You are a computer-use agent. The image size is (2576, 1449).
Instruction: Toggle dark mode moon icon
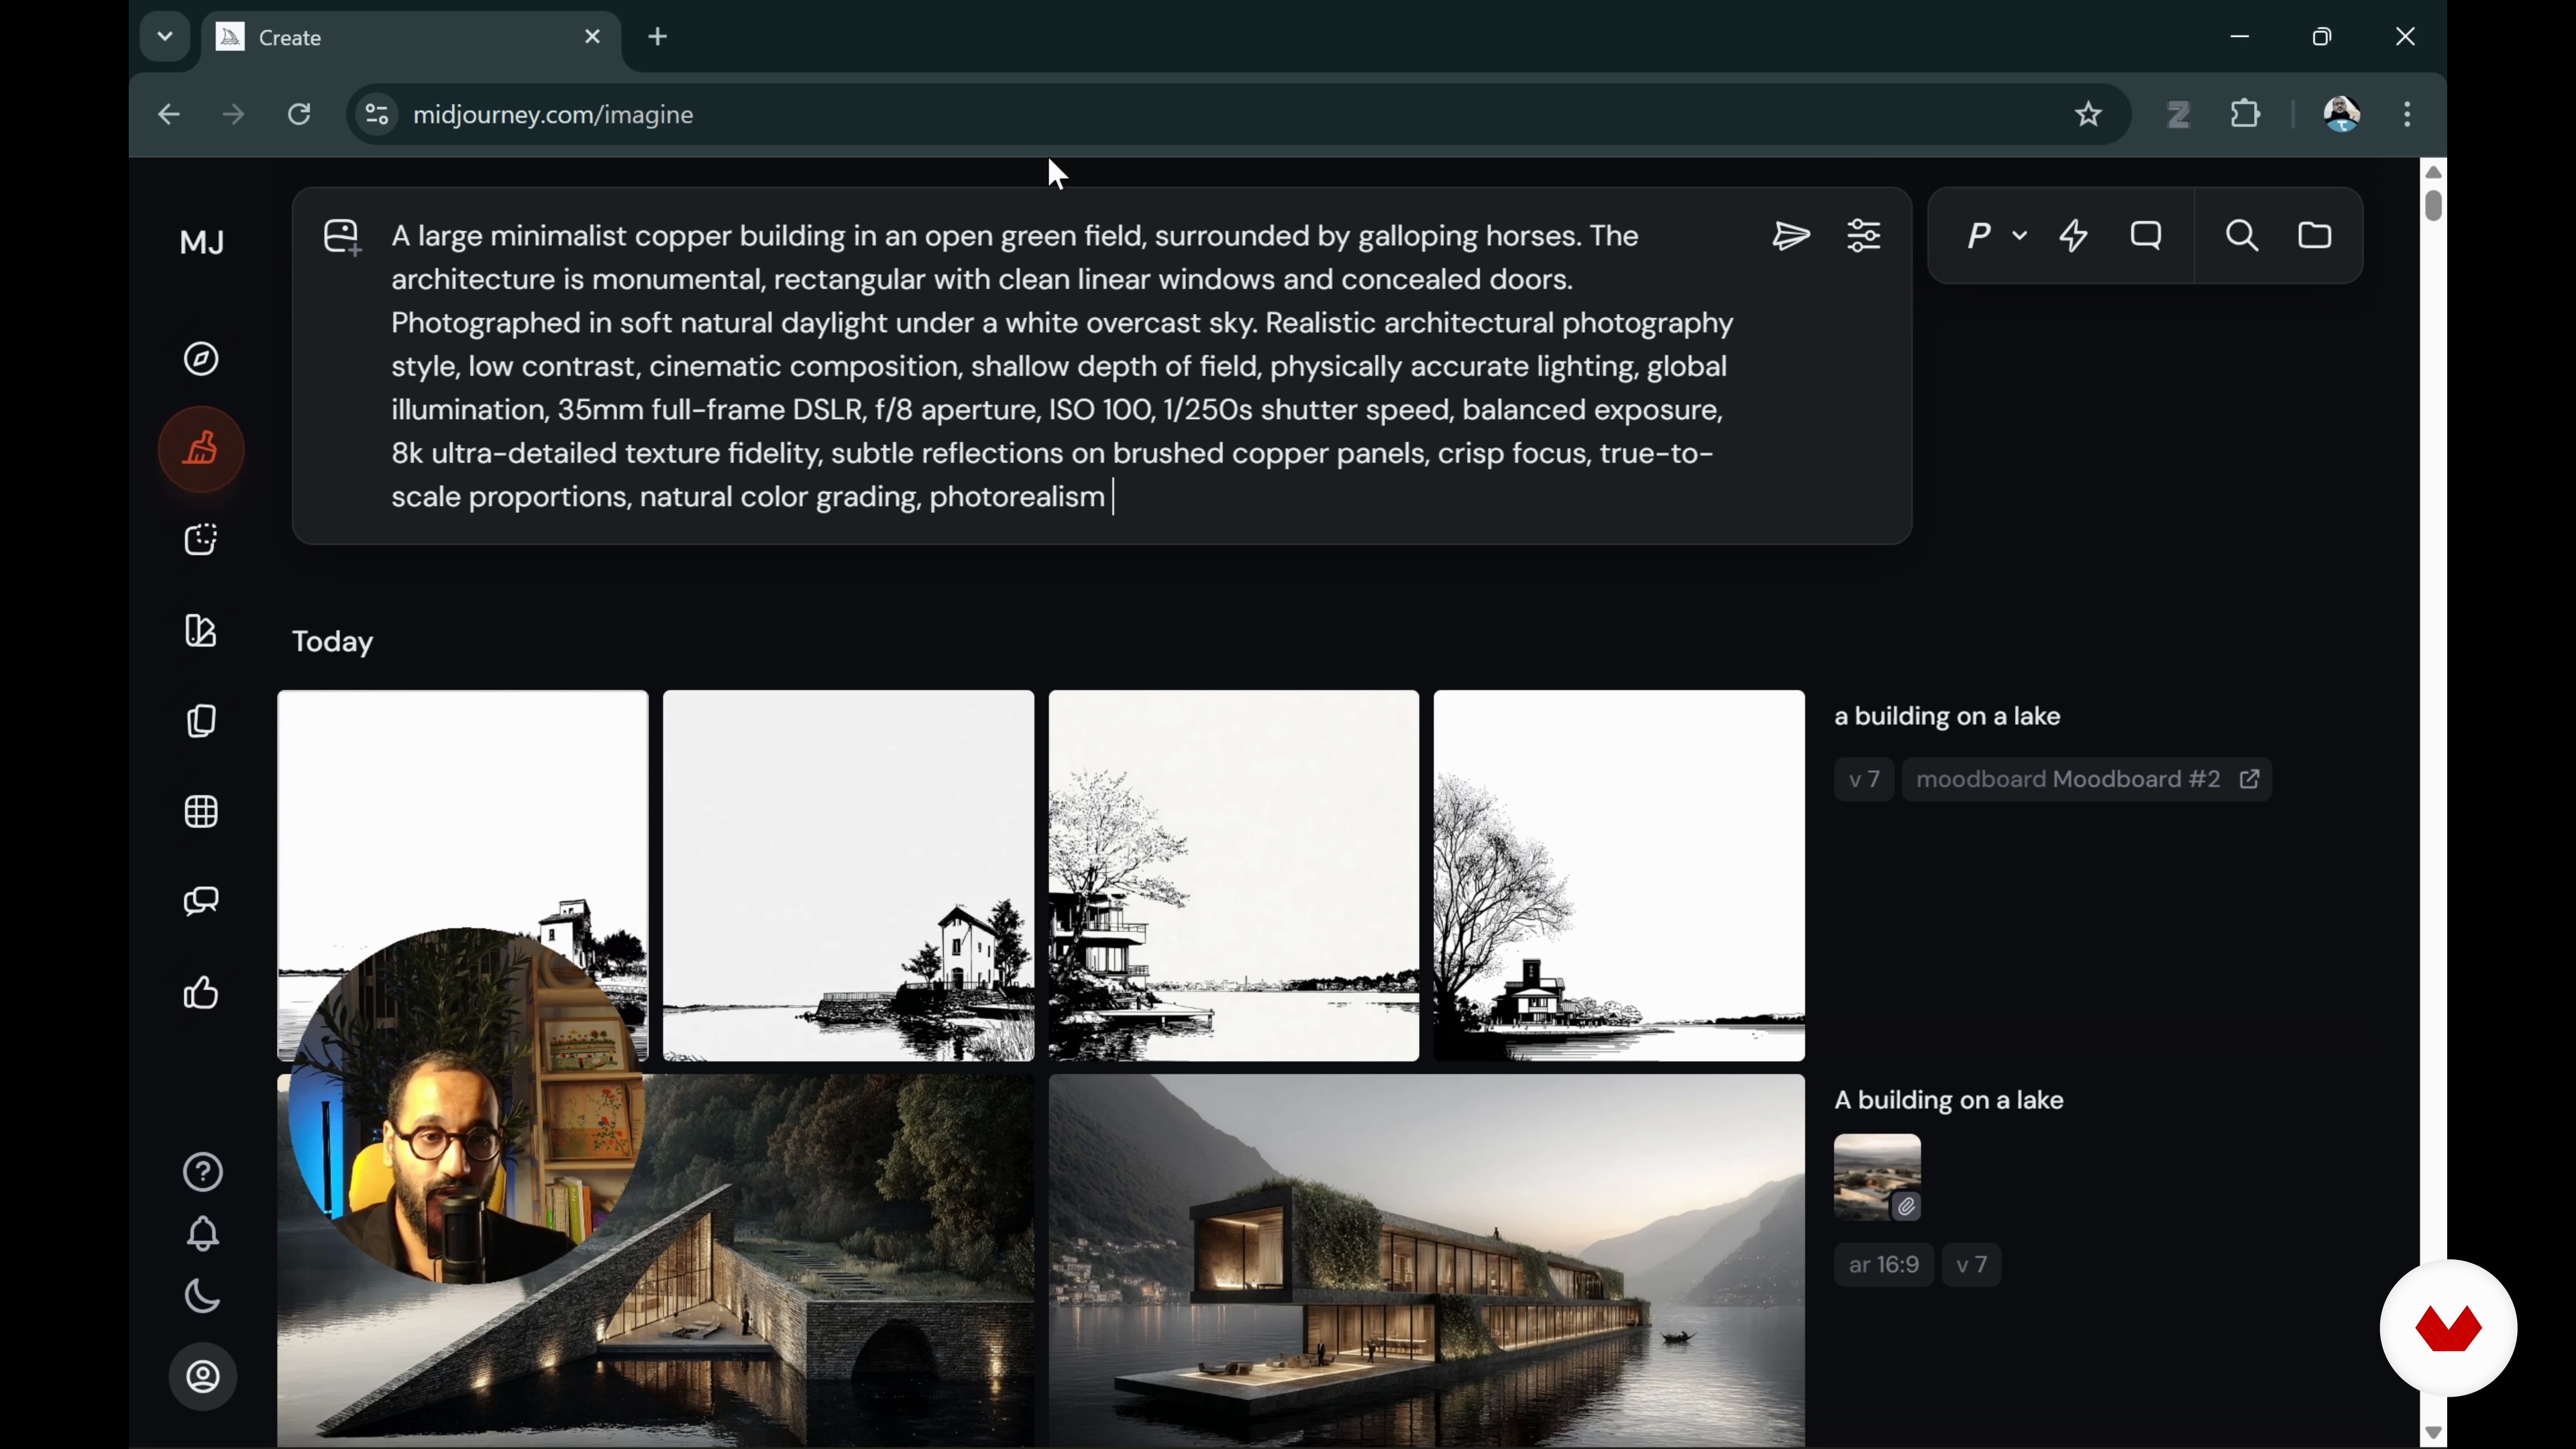(x=202, y=1297)
